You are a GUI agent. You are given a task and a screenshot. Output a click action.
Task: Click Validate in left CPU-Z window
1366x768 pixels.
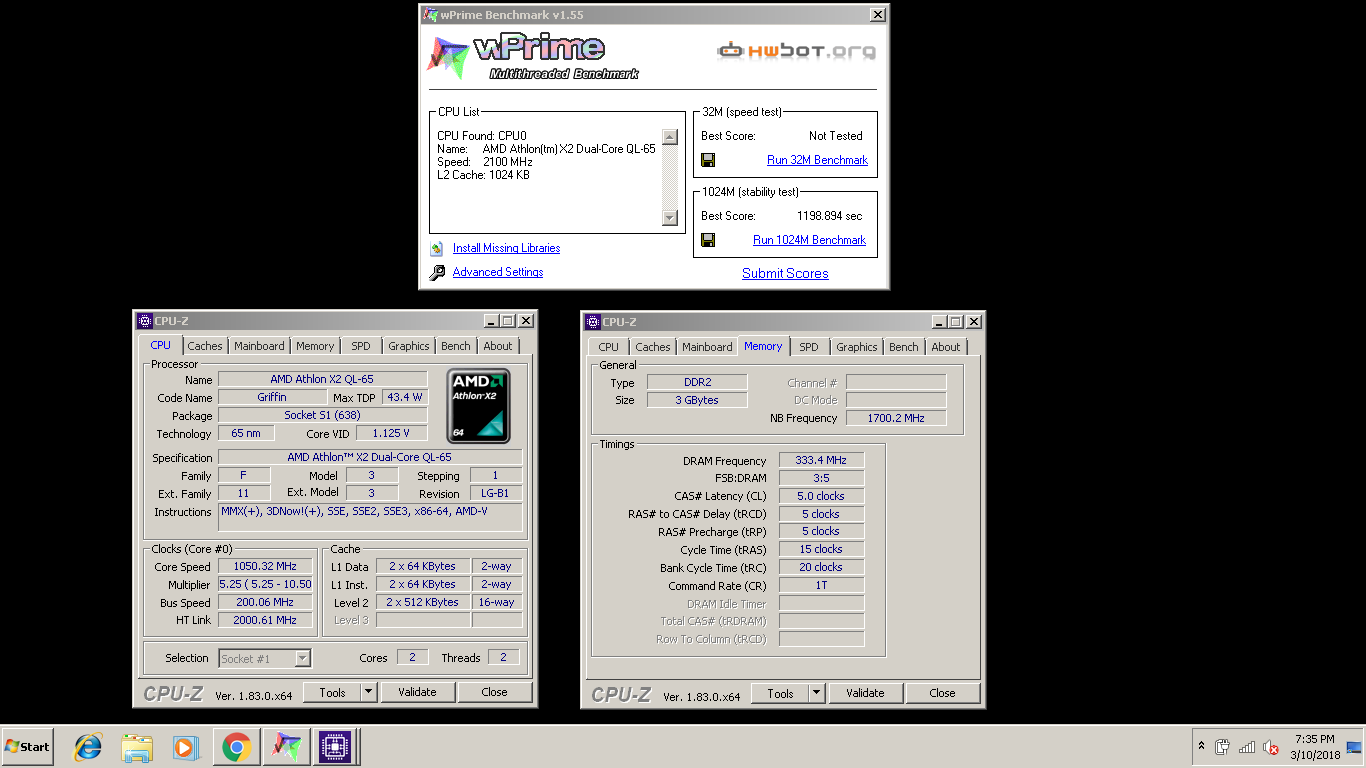pyautogui.click(x=417, y=692)
